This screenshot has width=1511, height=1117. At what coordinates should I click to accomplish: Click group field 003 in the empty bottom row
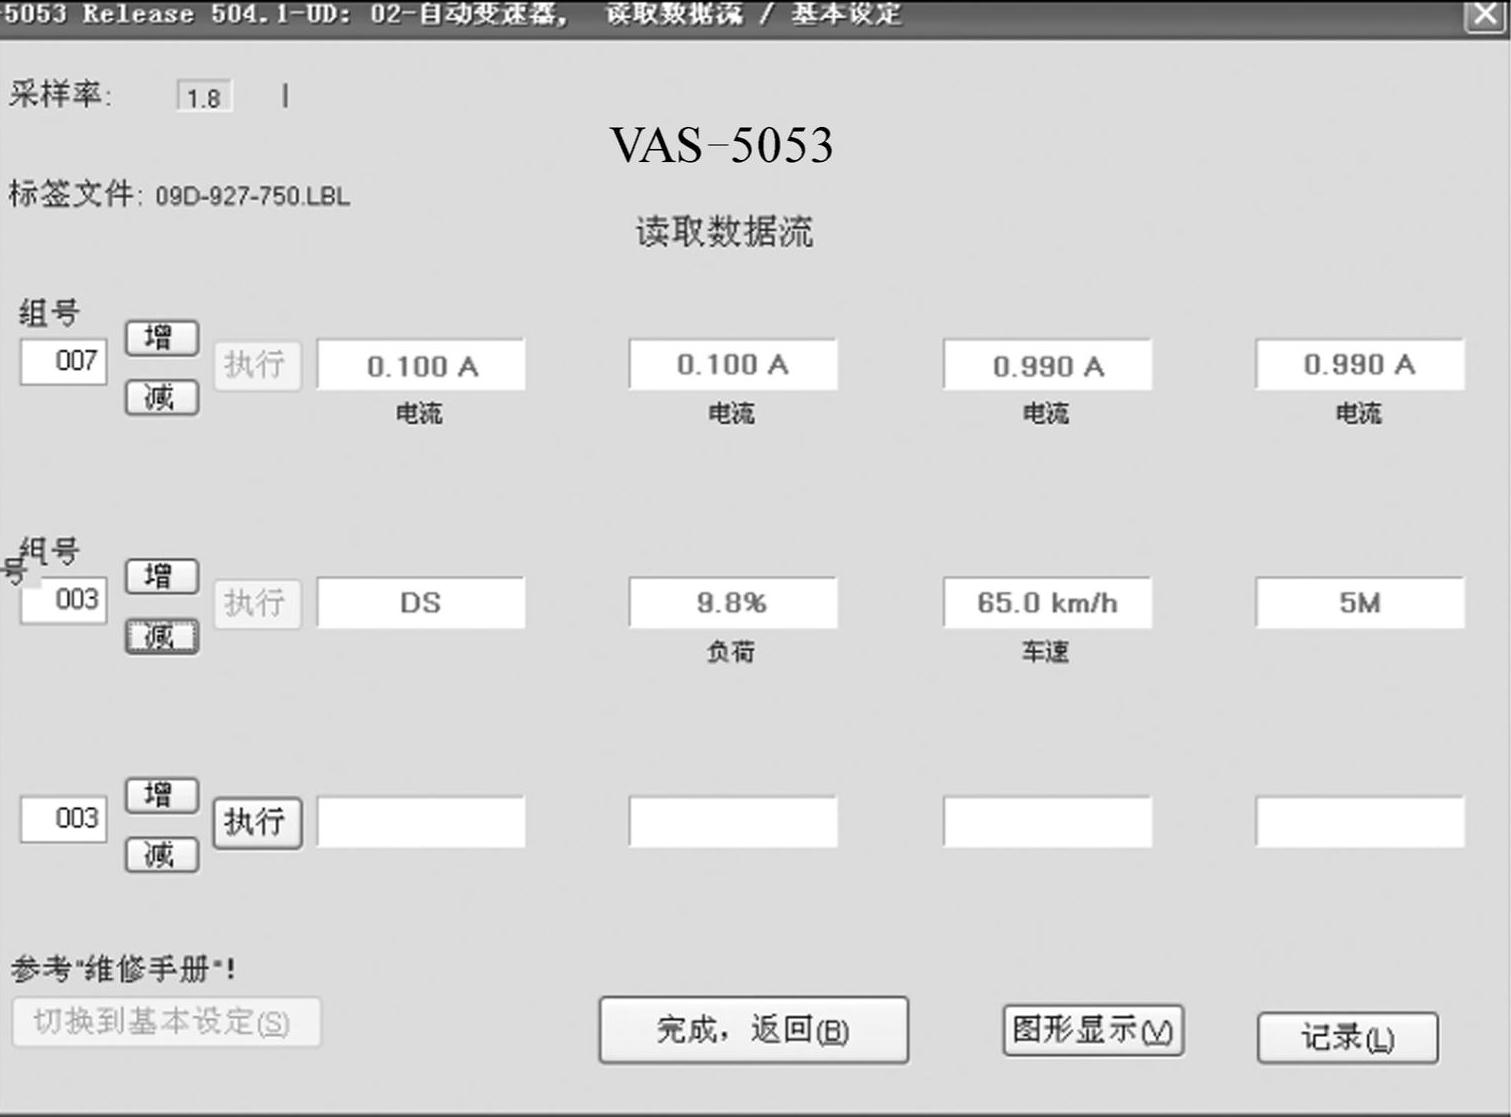64,819
